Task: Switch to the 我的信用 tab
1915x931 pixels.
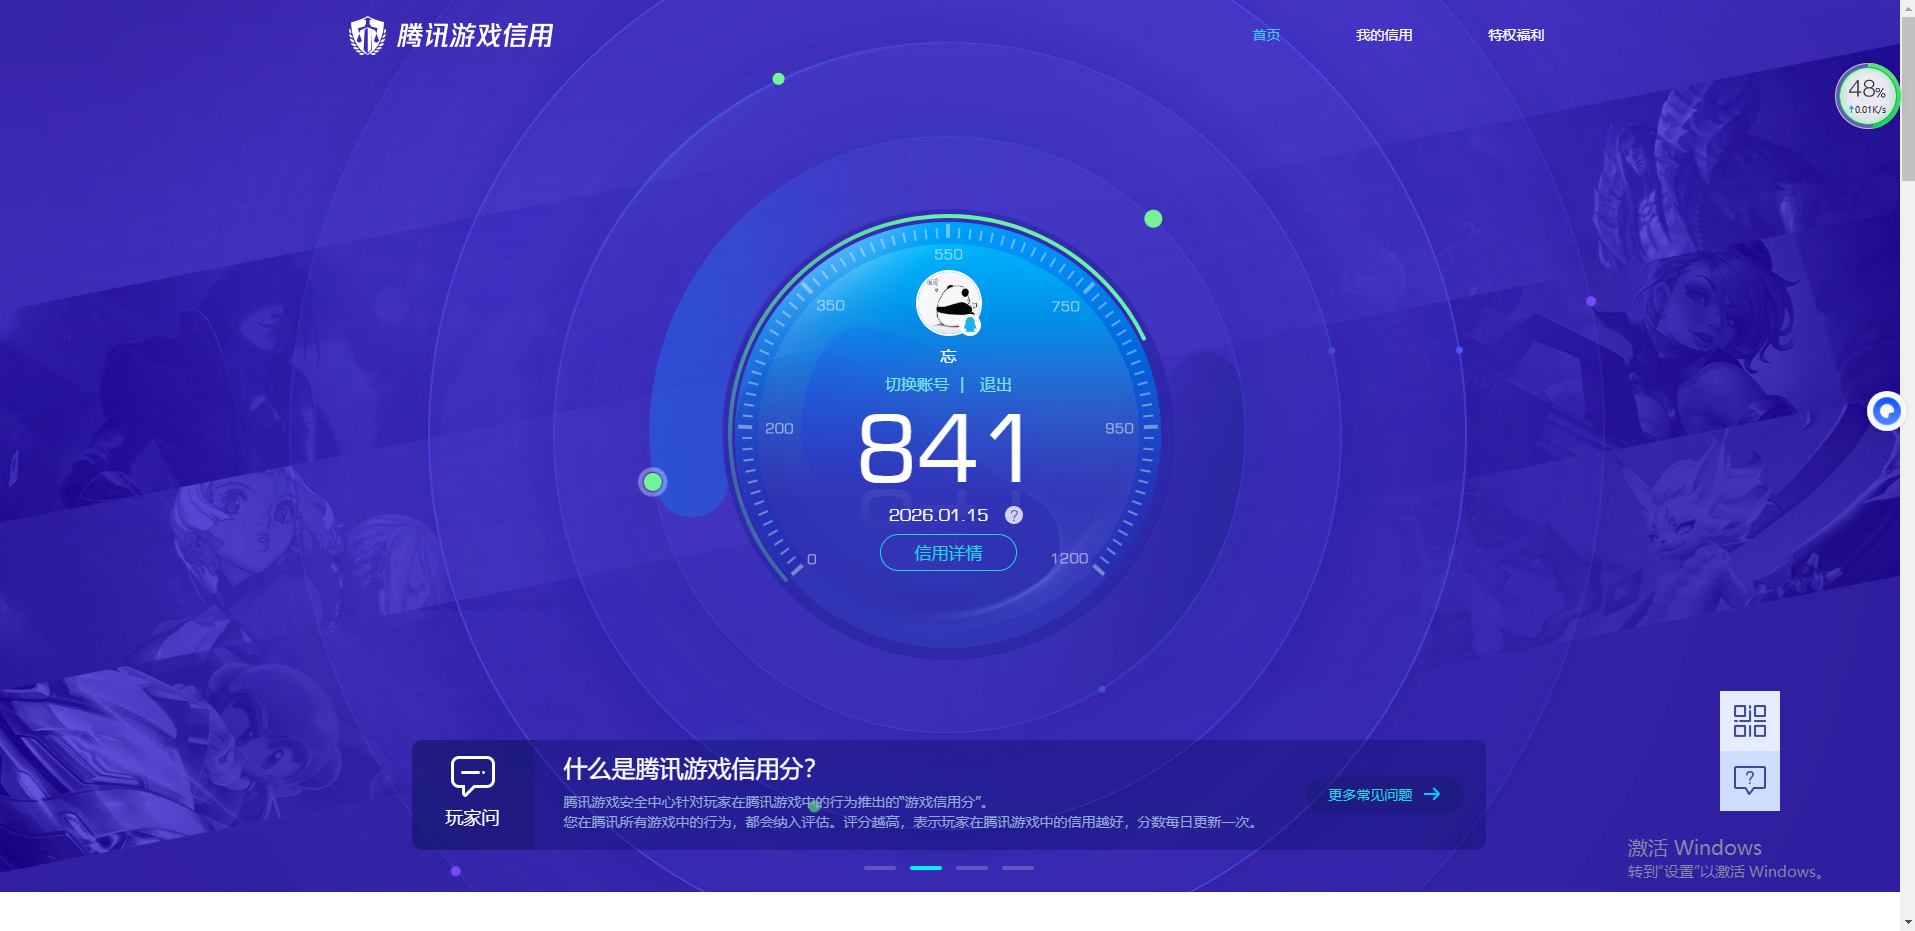Action: (x=1384, y=35)
